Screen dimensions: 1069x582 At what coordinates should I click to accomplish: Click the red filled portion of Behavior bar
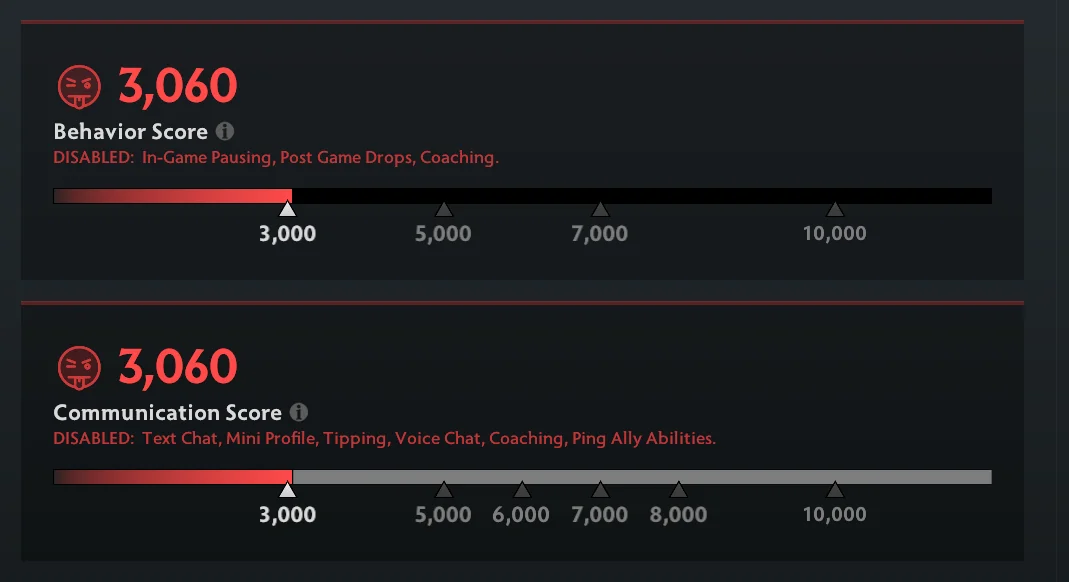pyautogui.click(x=200, y=196)
